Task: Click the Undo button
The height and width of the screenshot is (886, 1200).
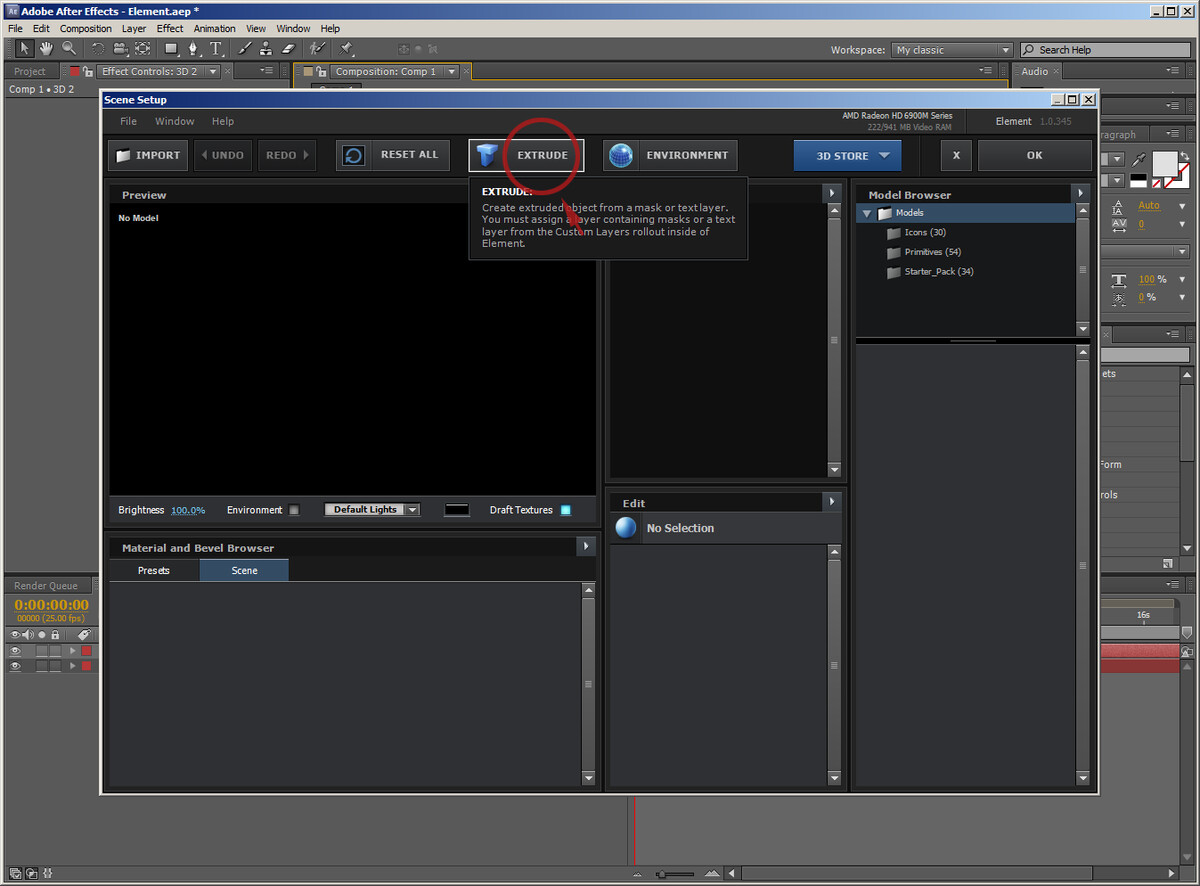Action: click(222, 155)
